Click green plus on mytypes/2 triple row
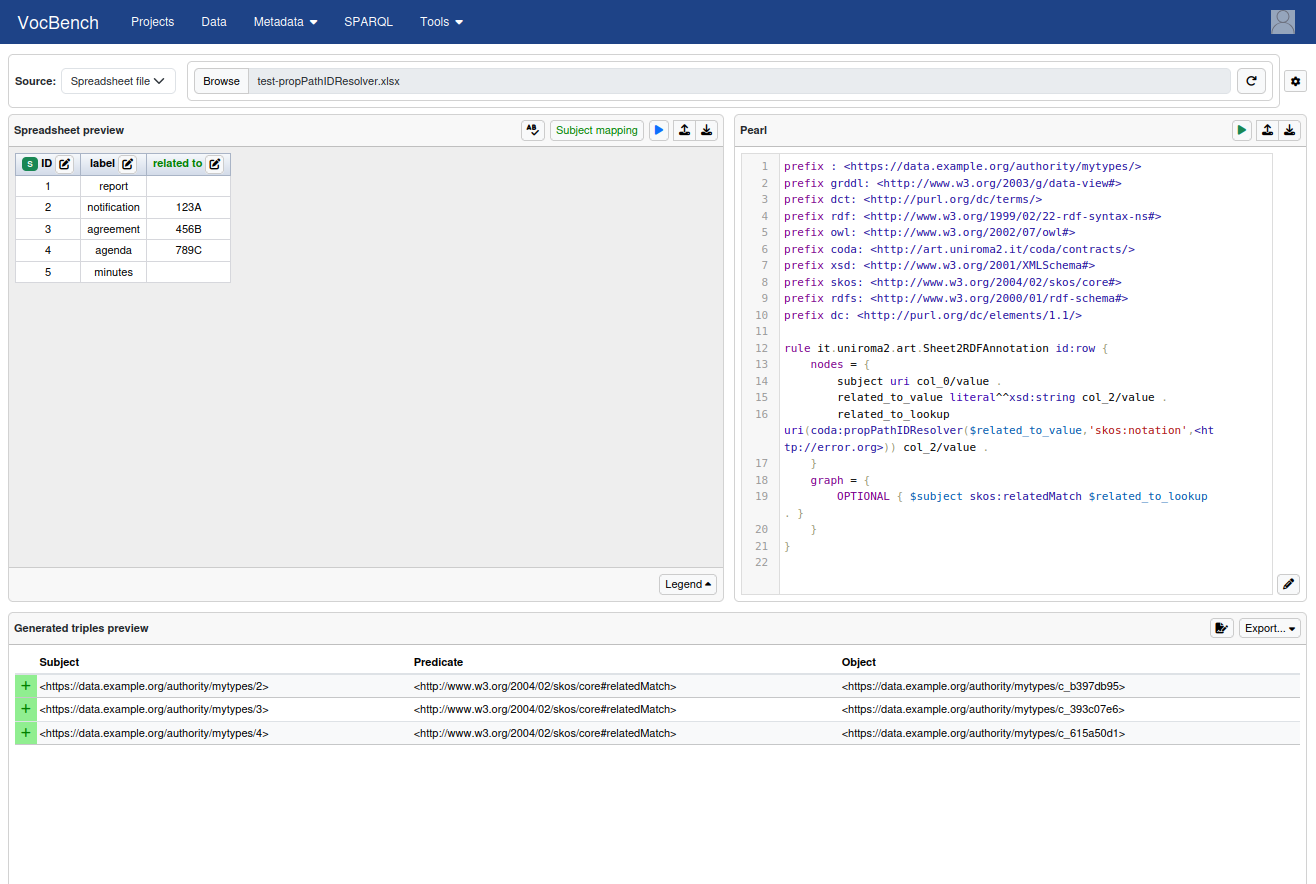 [x=26, y=686]
